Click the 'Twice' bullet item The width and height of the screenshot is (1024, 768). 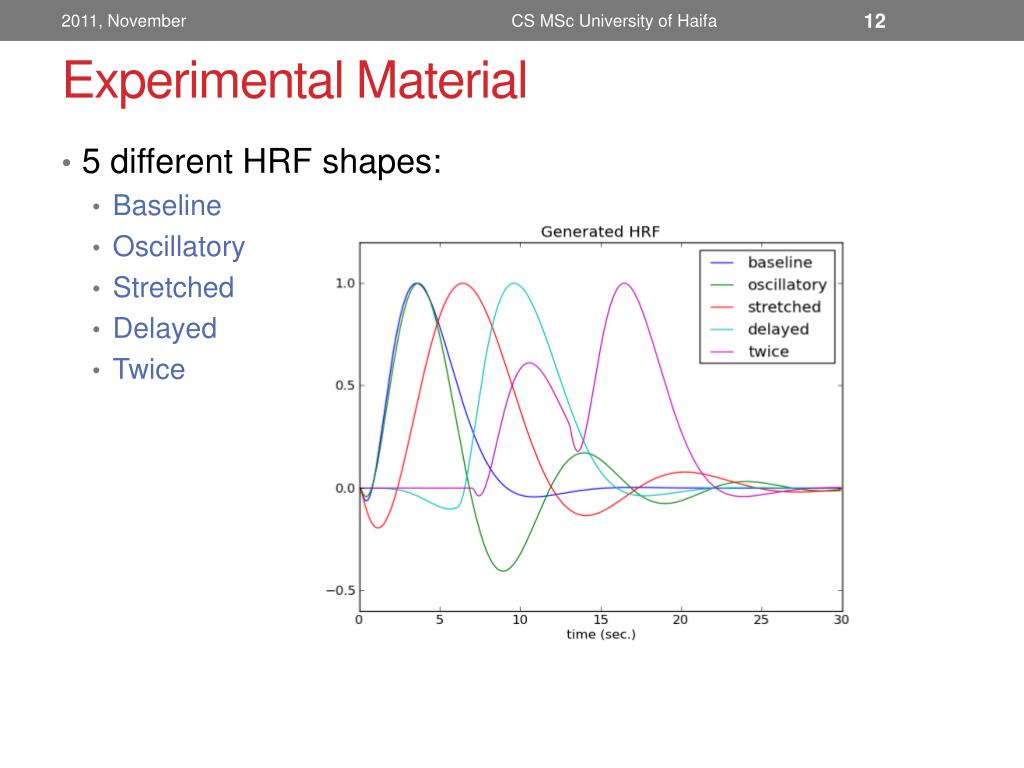[149, 369]
